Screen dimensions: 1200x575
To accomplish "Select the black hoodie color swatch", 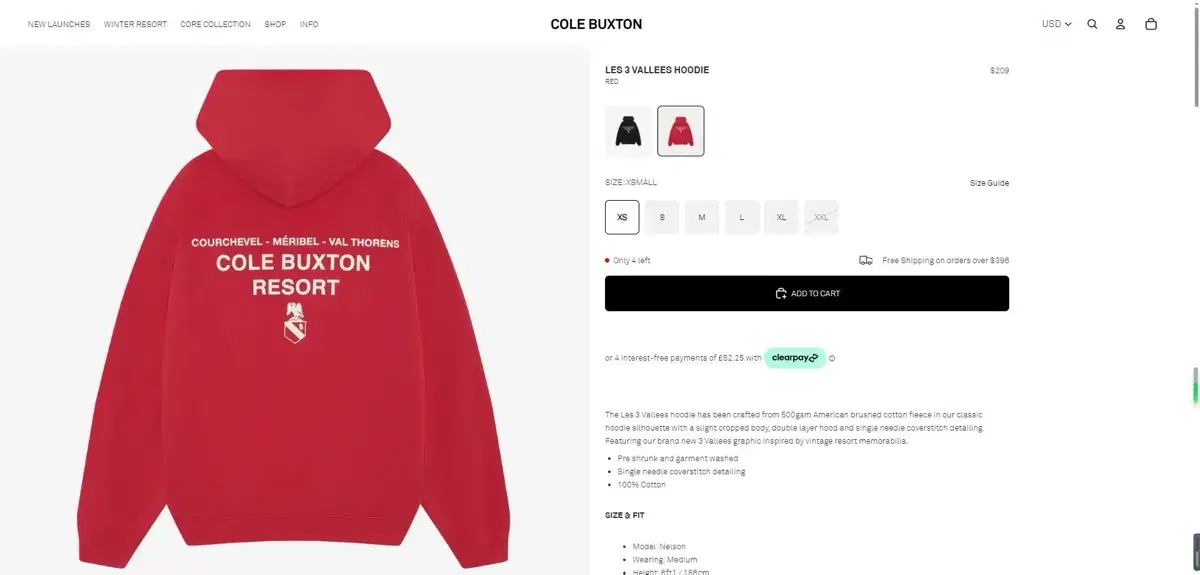I will [629, 131].
